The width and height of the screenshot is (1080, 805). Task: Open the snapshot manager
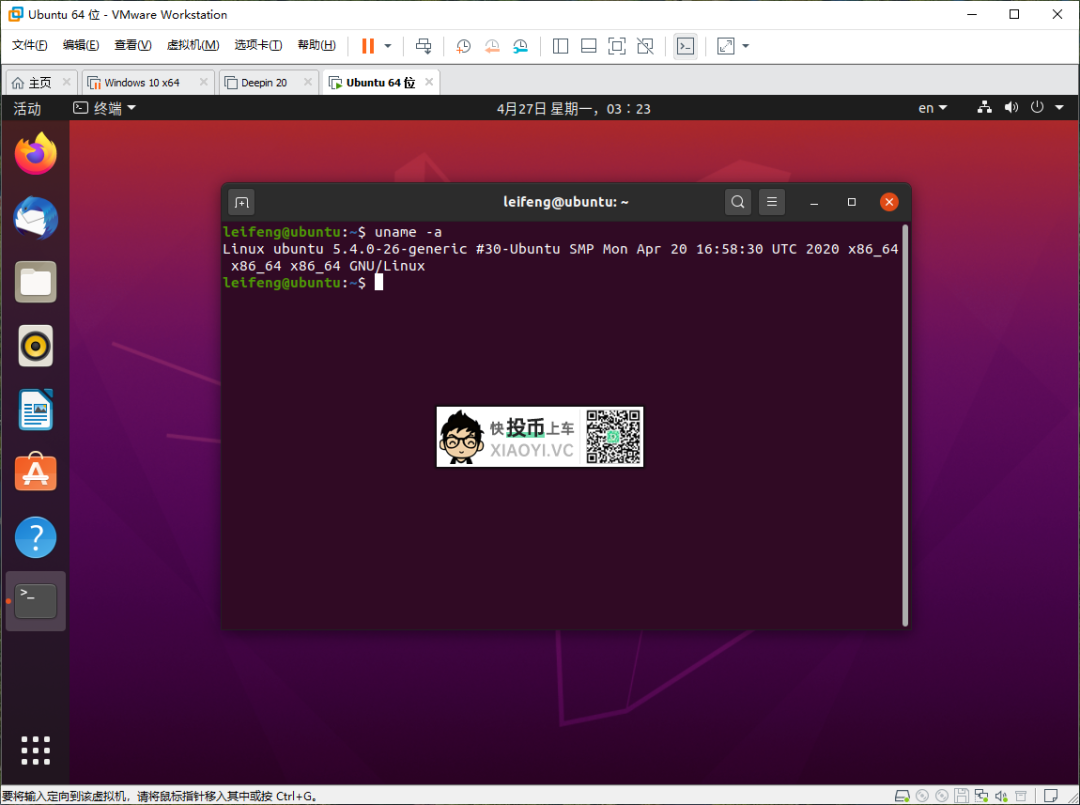[x=520, y=46]
